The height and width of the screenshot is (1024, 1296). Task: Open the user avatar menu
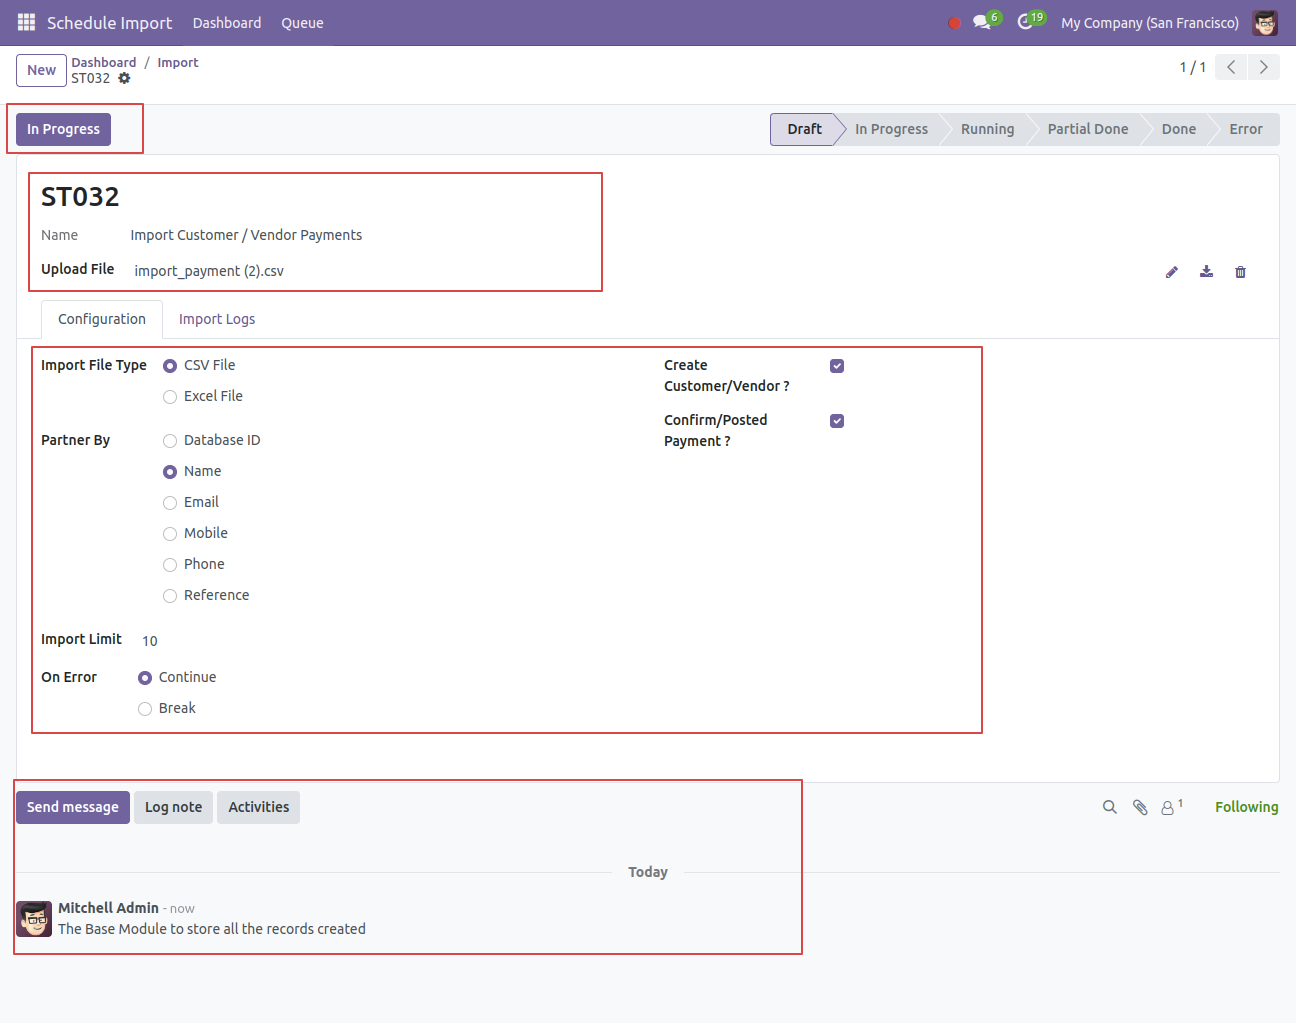pyautogui.click(x=1265, y=23)
